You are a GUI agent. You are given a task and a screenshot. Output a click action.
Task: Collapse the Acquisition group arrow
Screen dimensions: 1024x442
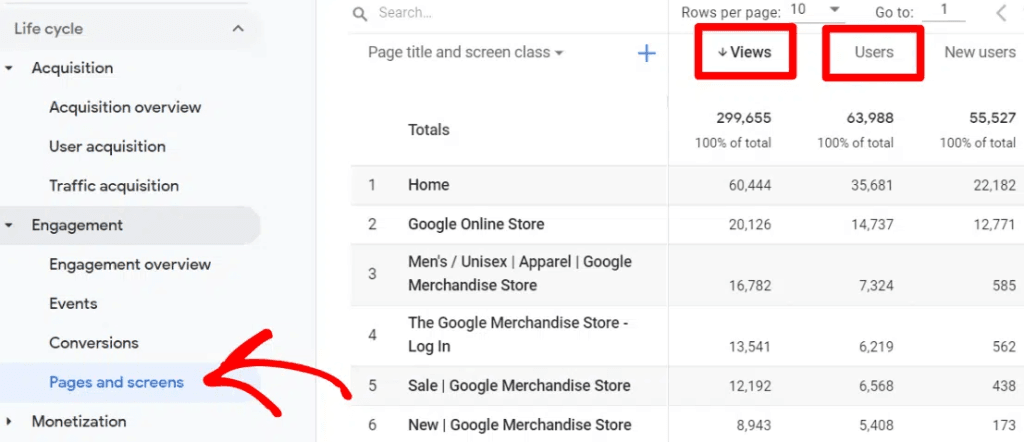[10, 68]
